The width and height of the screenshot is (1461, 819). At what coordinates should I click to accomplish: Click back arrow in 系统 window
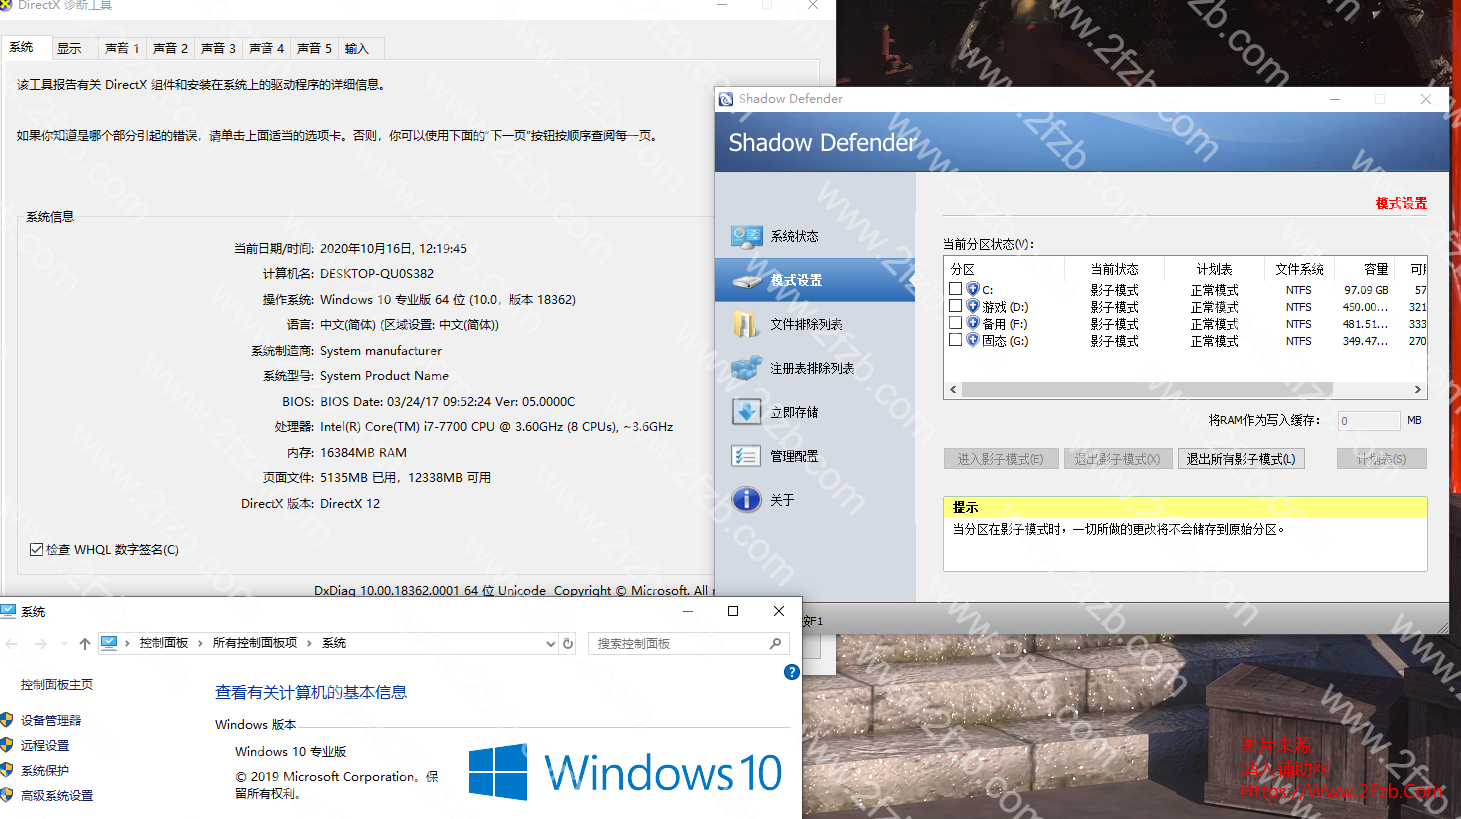pyautogui.click(x=12, y=643)
